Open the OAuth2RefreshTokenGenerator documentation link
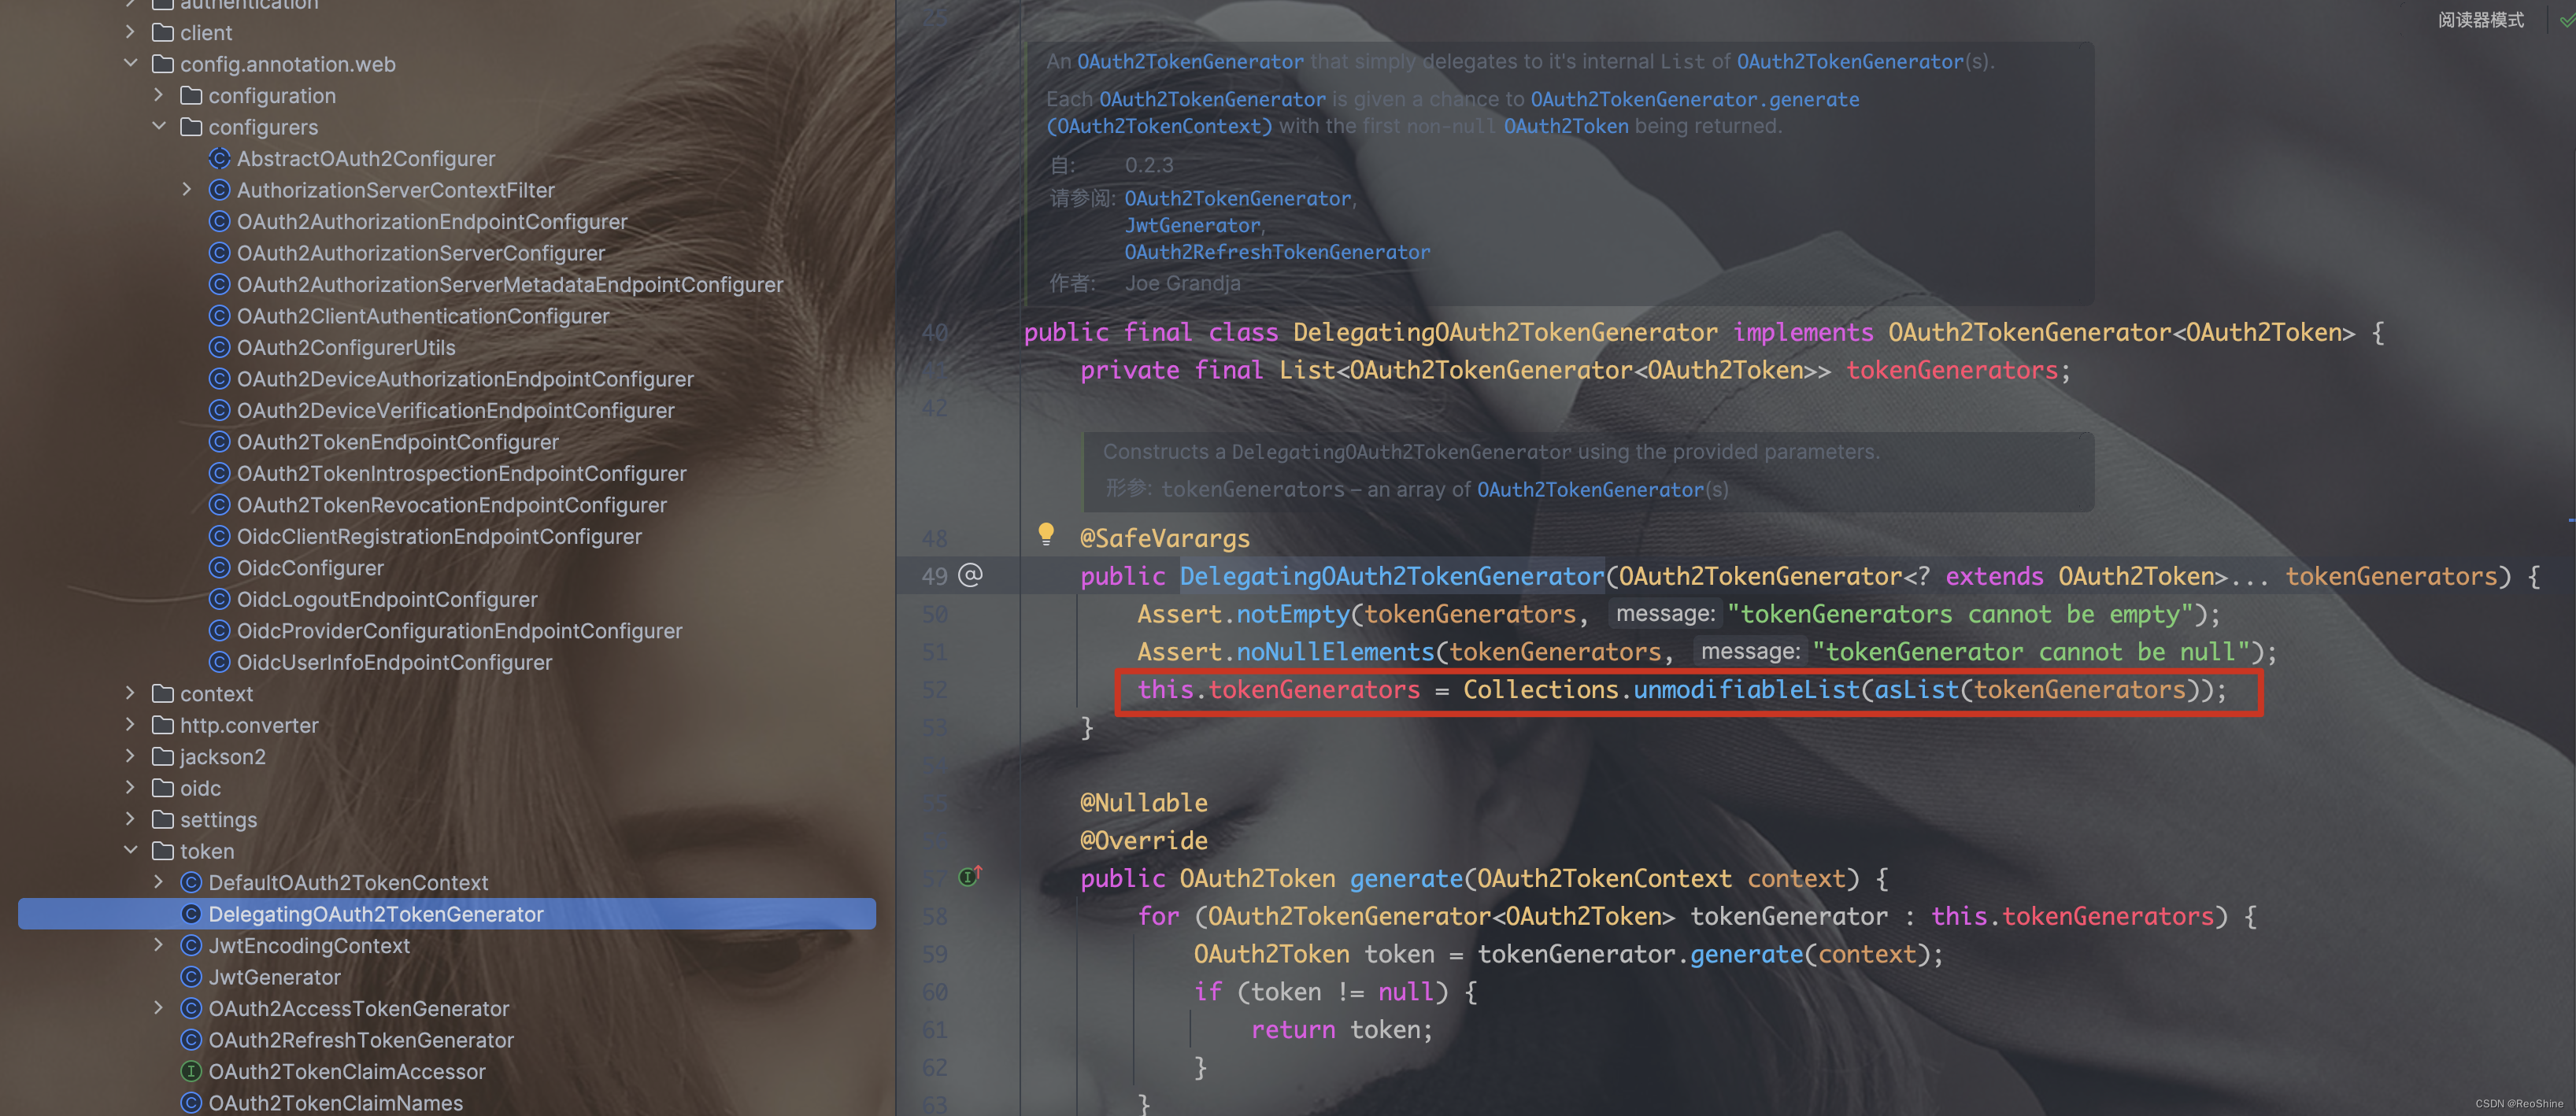2576x1116 pixels. (x=1276, y=253)
